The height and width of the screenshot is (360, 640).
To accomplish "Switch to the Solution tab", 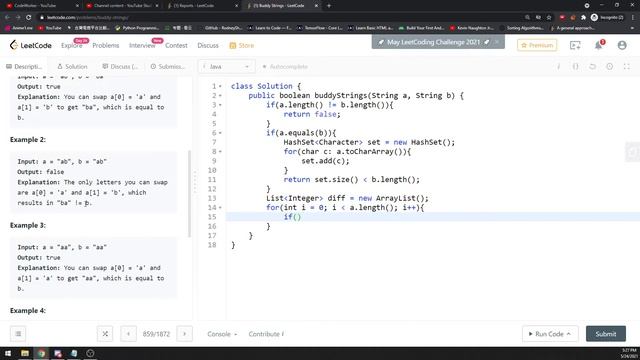I will (x=72, y=66).
